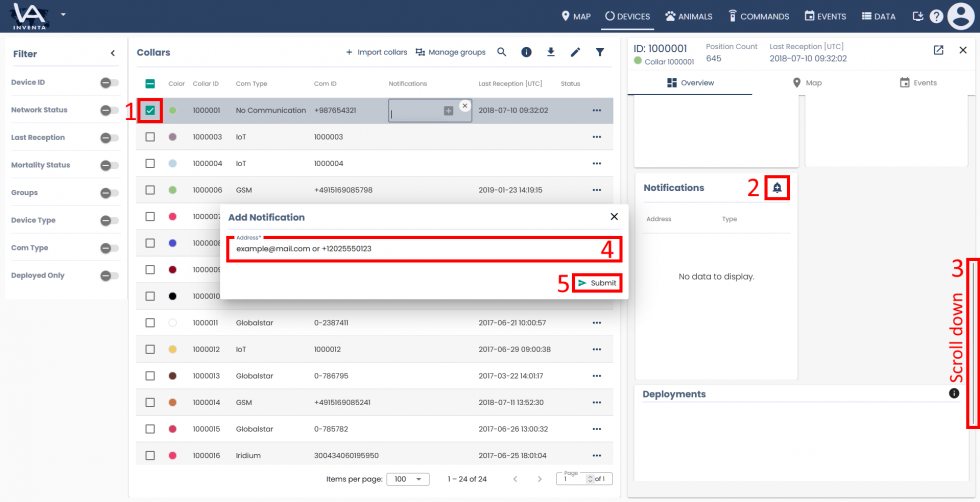Click Import collars button
Image resolution: width=980 pixels, height=502 pixels.
click(376, 52)
